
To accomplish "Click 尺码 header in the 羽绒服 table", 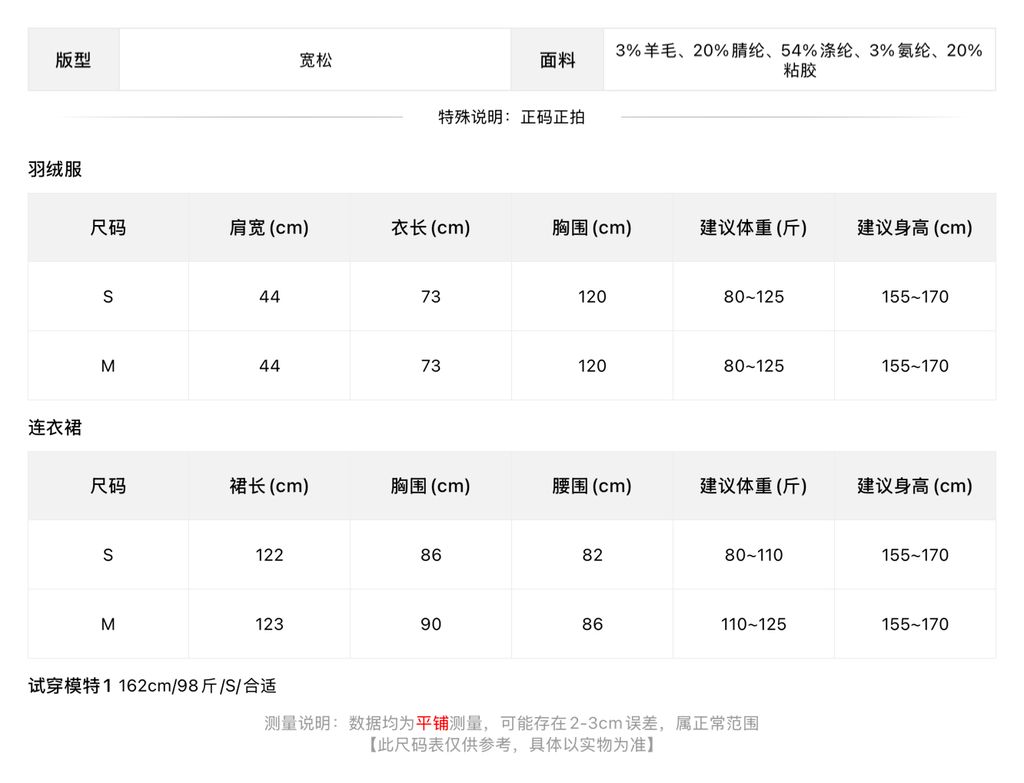I will [108, 228].
